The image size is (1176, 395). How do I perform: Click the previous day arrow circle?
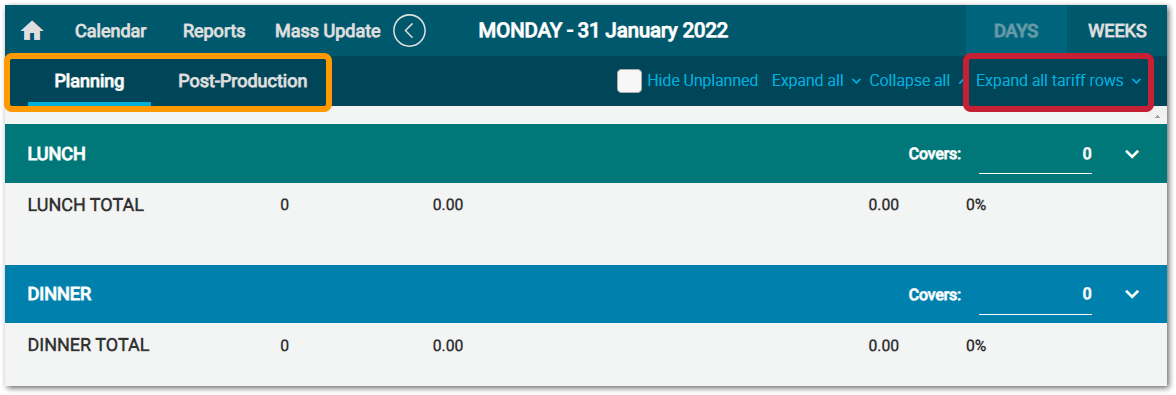coord(410,31)
